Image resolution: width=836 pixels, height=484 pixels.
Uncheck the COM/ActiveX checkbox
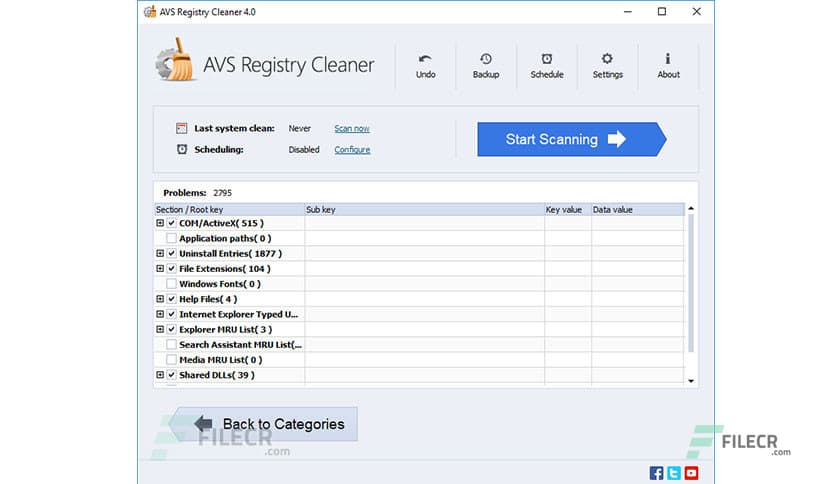(171, 223)
